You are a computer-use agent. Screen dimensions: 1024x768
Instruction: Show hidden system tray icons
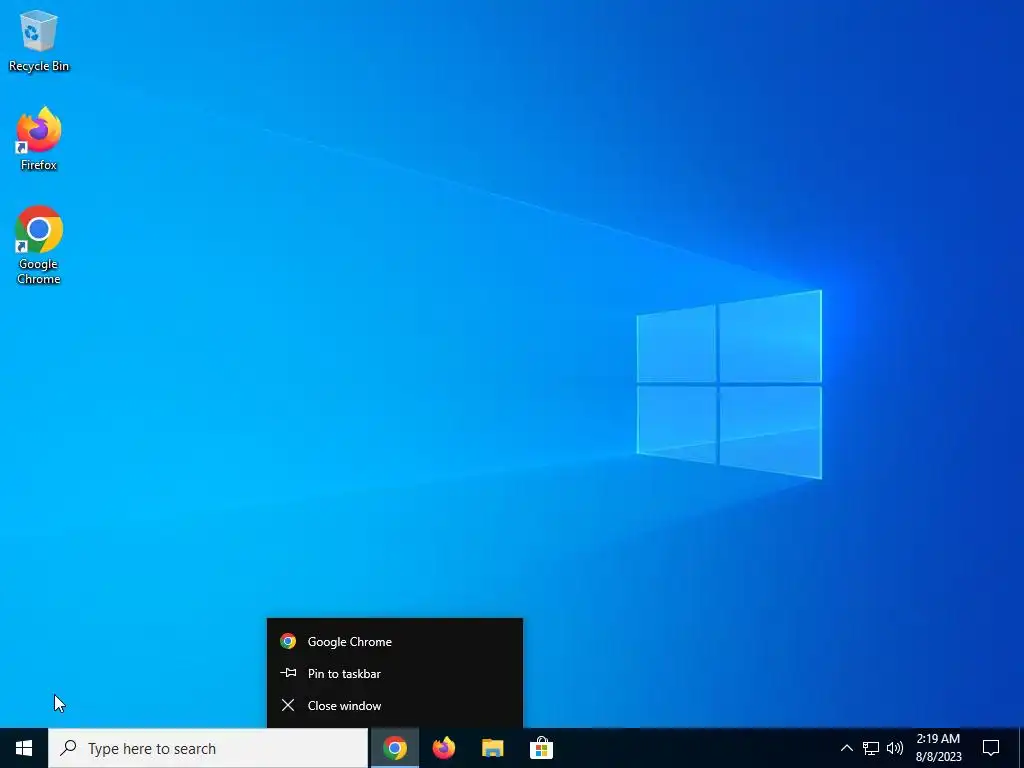tap(846, 748)
